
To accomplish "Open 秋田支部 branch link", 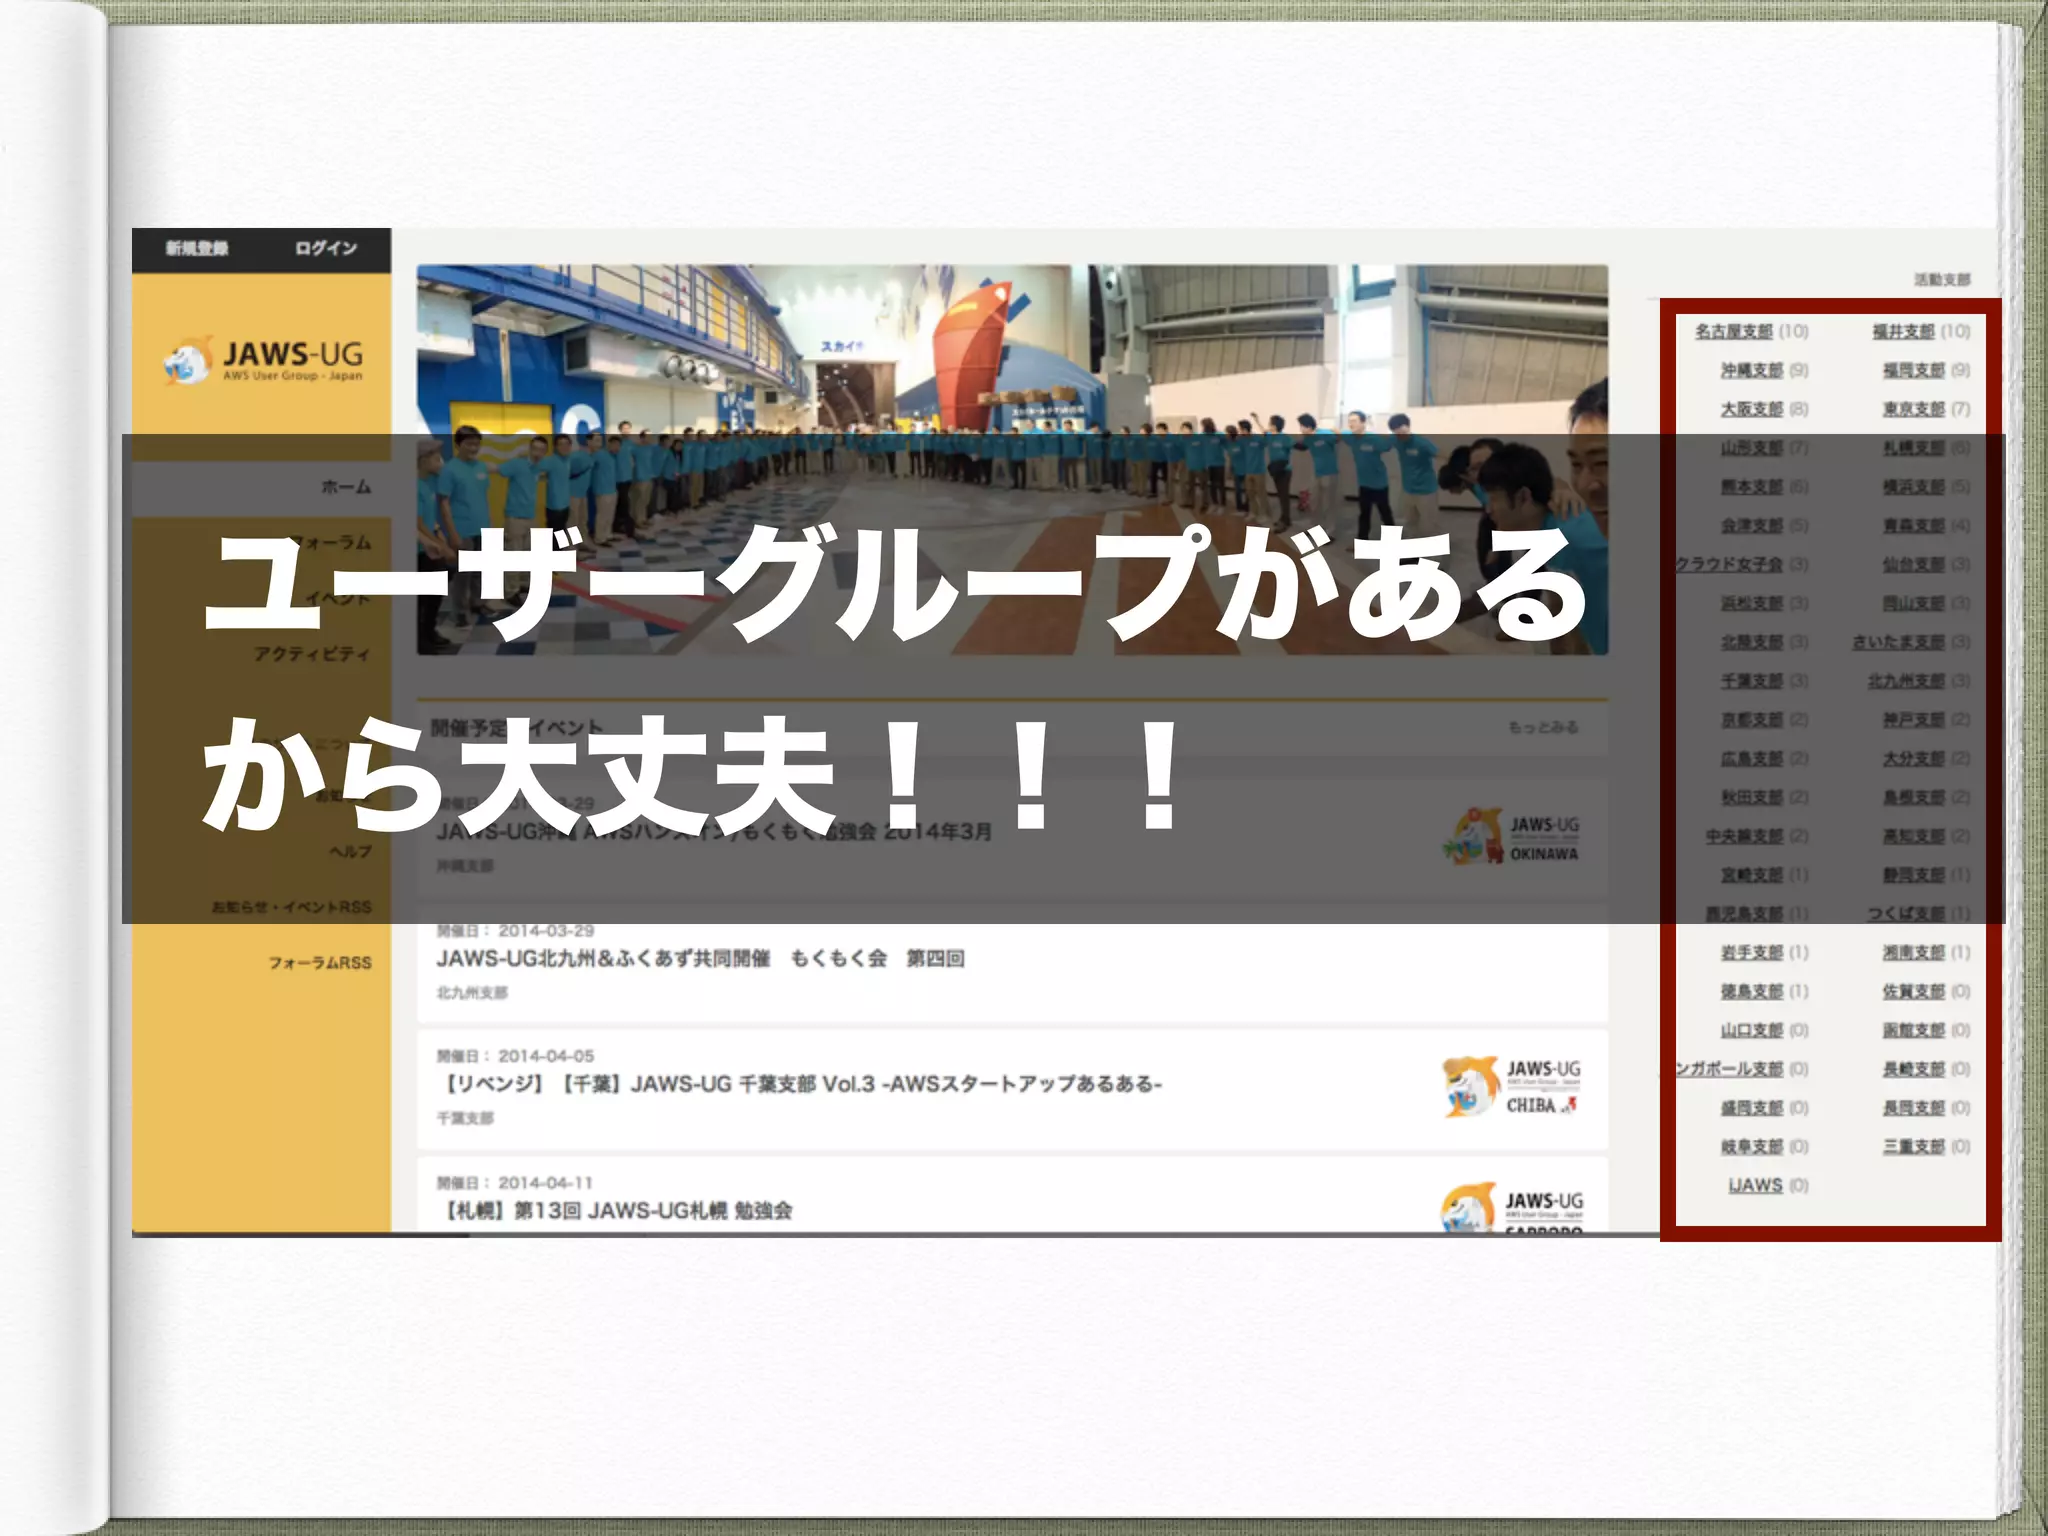I will tap(1752, 798).
